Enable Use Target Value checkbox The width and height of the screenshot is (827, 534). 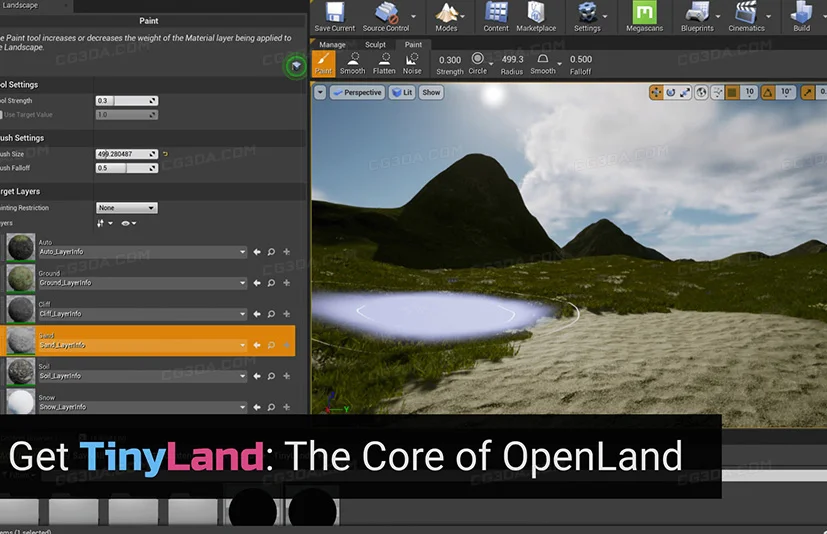1,115
